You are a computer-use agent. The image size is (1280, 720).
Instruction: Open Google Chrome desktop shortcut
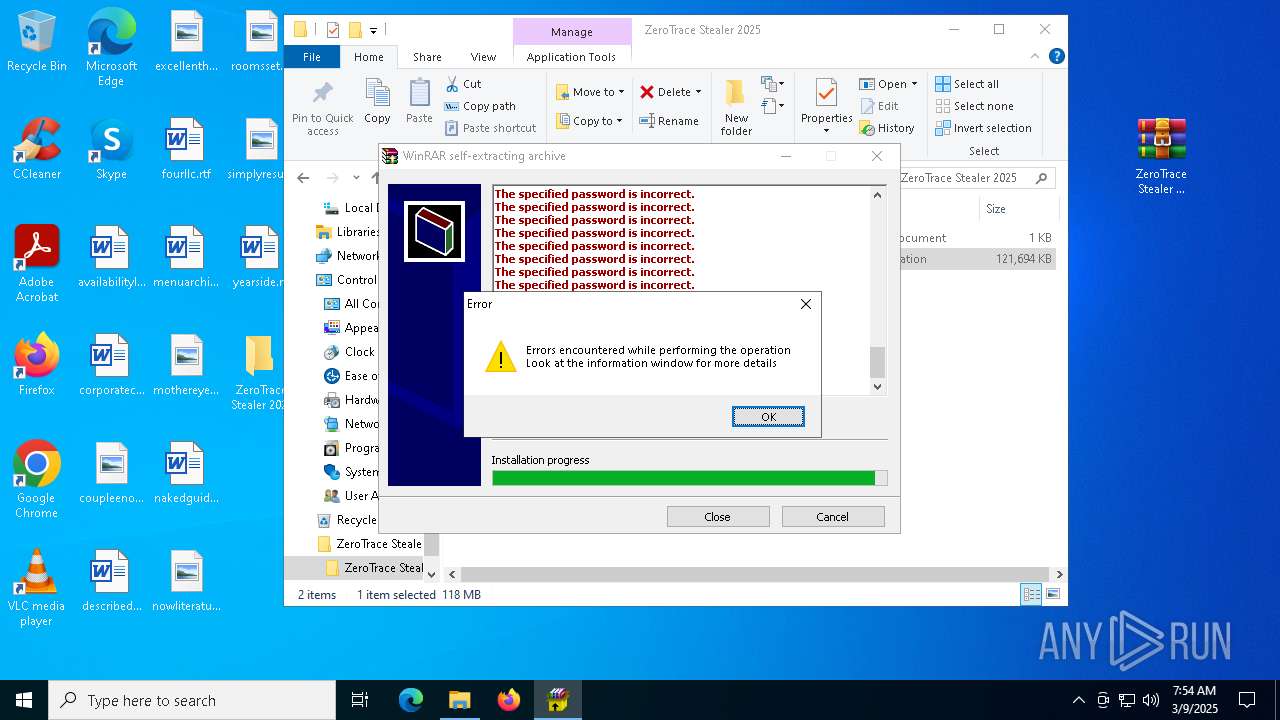[37, 480]
